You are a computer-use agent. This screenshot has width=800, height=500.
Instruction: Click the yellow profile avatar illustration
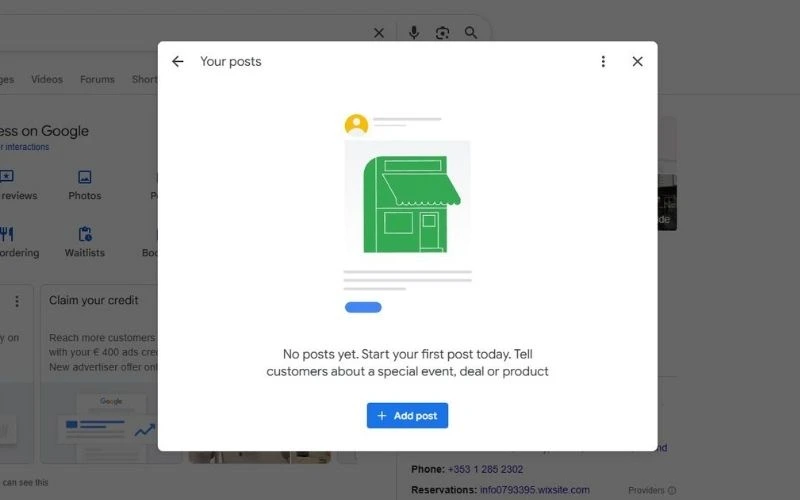click(x=356, y=124)
